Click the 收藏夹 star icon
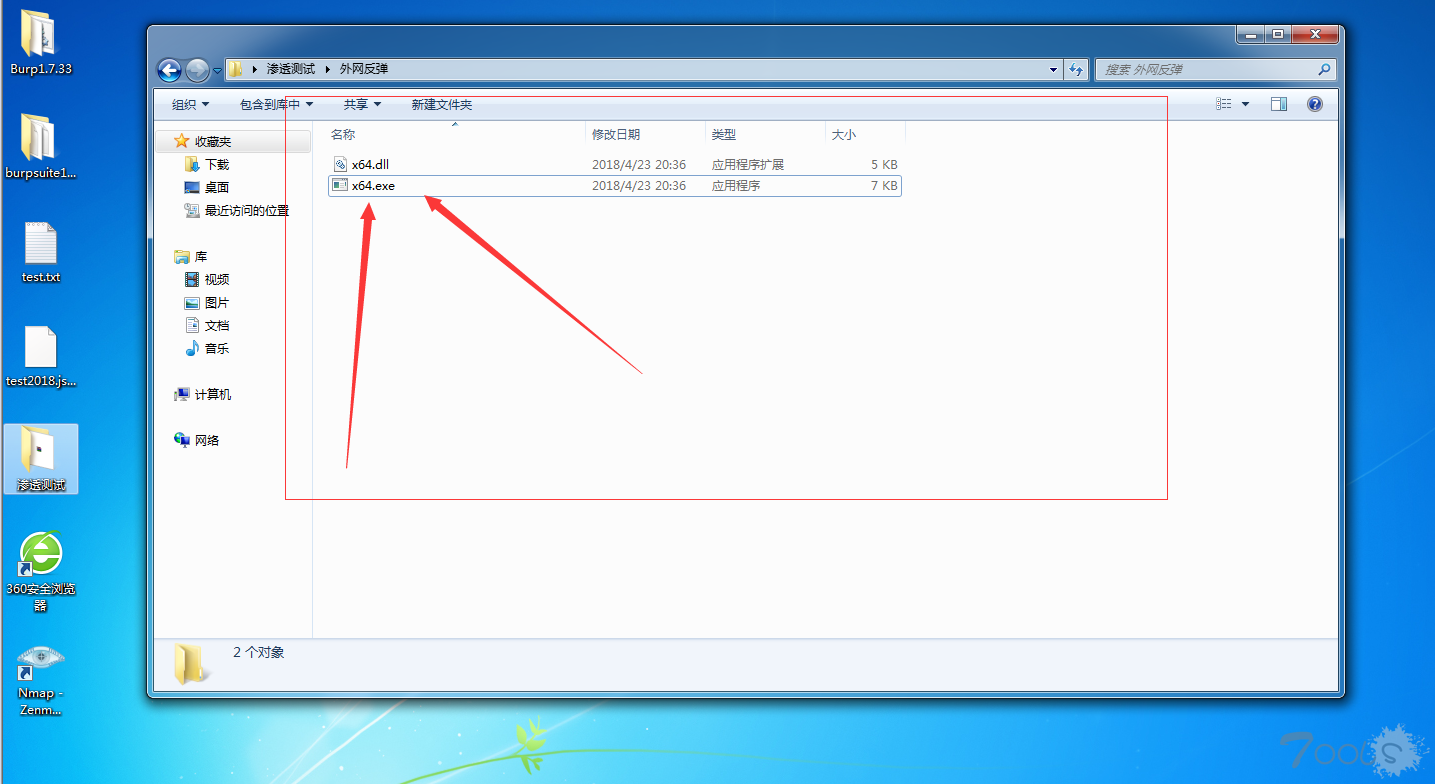1435x784 pixels. [181, 141]
